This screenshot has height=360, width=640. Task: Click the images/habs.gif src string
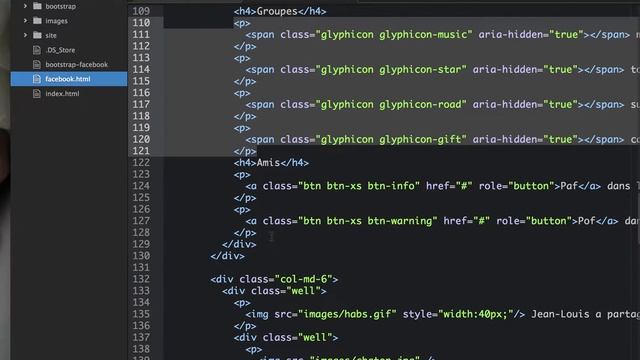tap(347, 314)
